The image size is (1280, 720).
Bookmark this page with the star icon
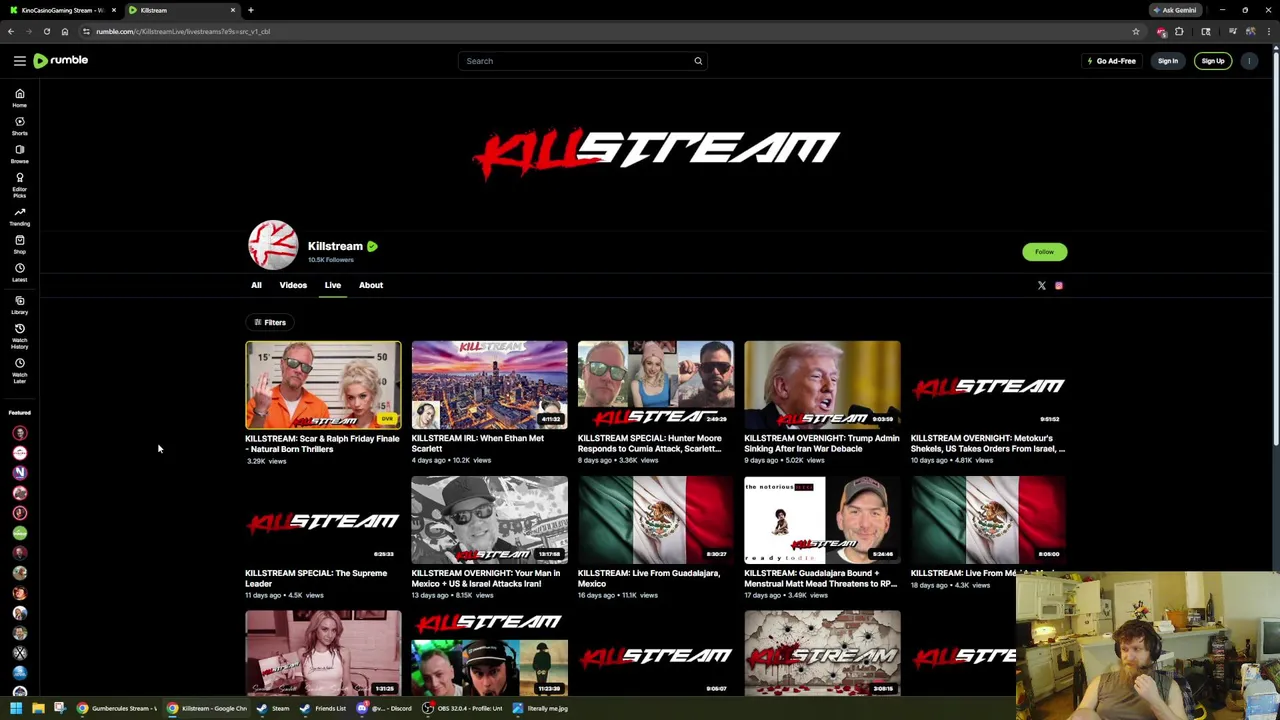tap(1135, 31)
